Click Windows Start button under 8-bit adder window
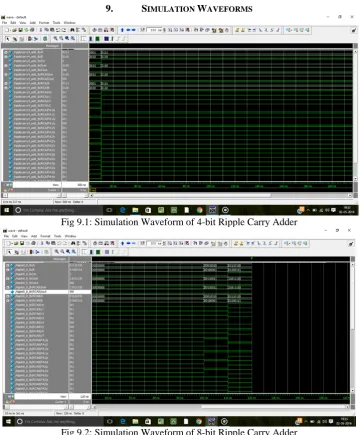 tap(8, 422)
